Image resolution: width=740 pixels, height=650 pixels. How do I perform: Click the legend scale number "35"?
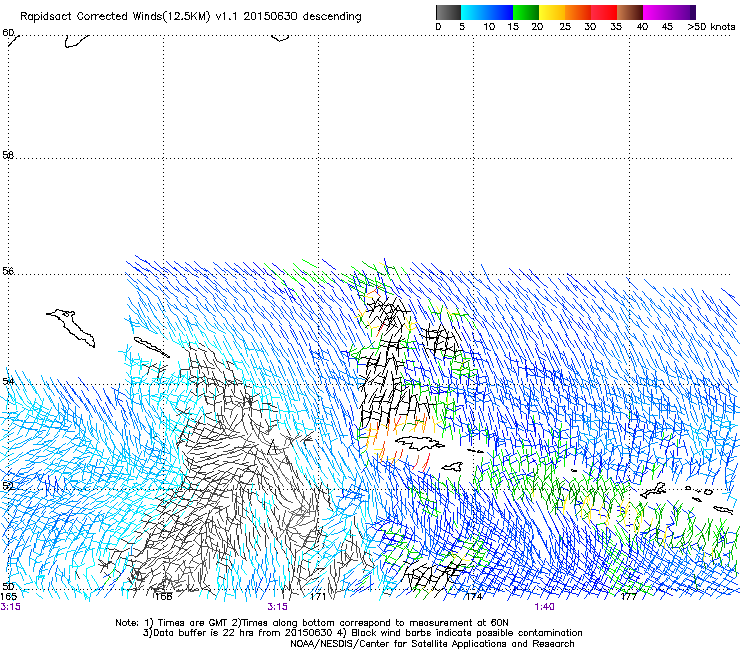616,27
